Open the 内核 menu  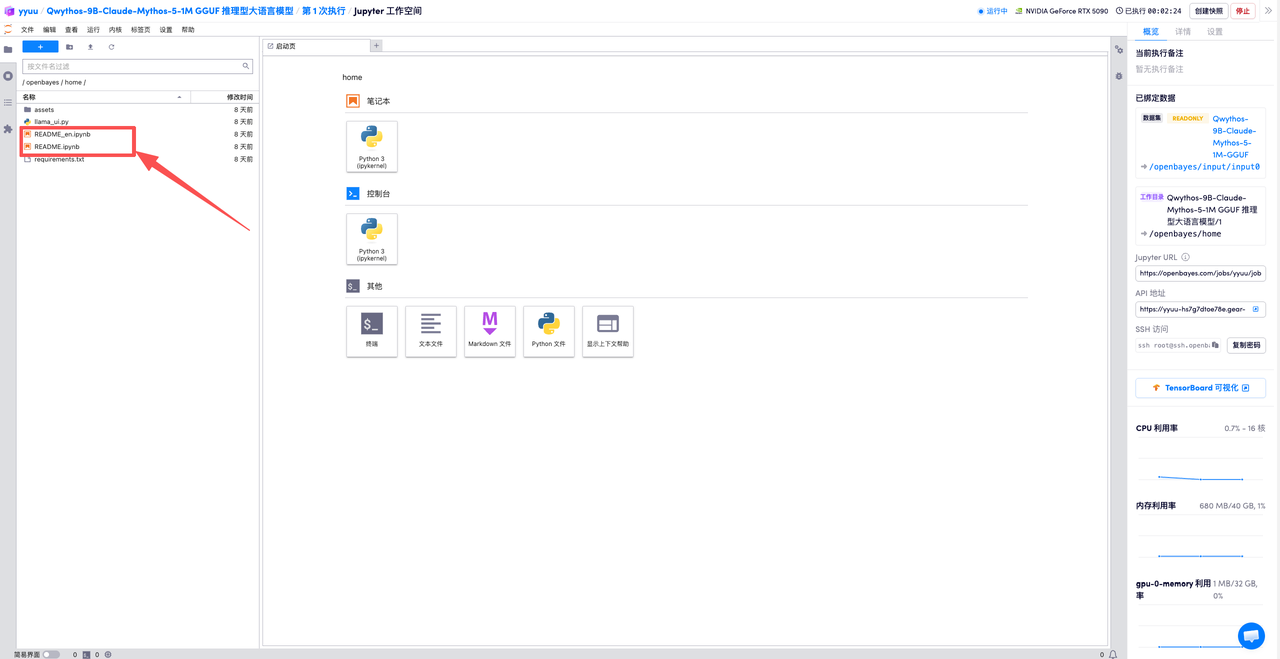(115, 30)
